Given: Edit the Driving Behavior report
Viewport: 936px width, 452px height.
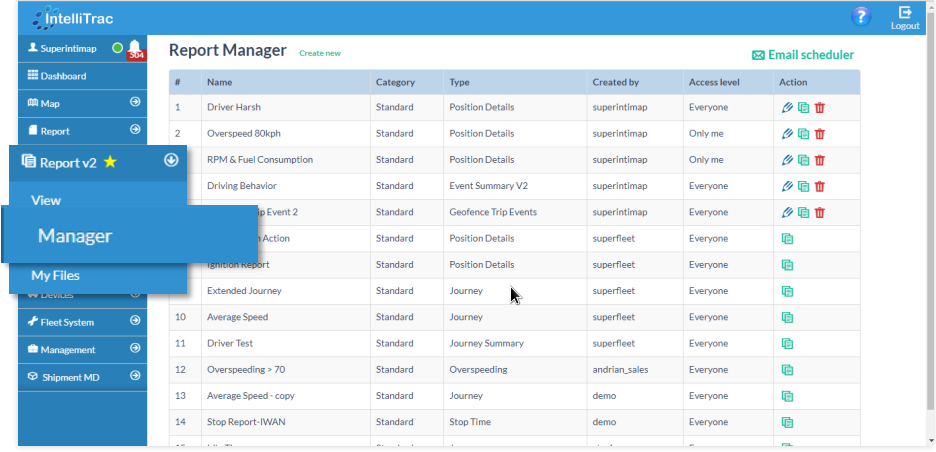Looking at the screenshot, I should (787, 186).
